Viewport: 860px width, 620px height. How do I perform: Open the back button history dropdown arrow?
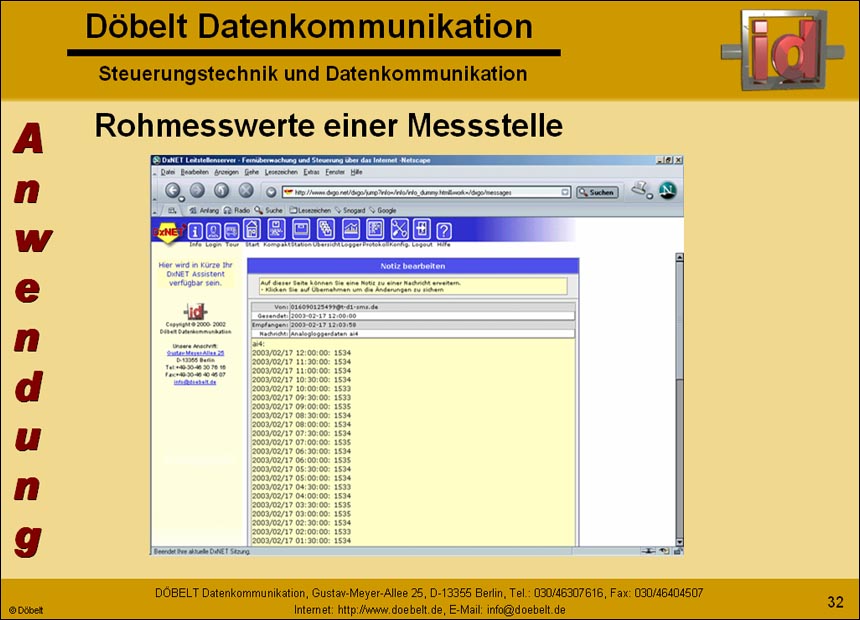(182, 199)
